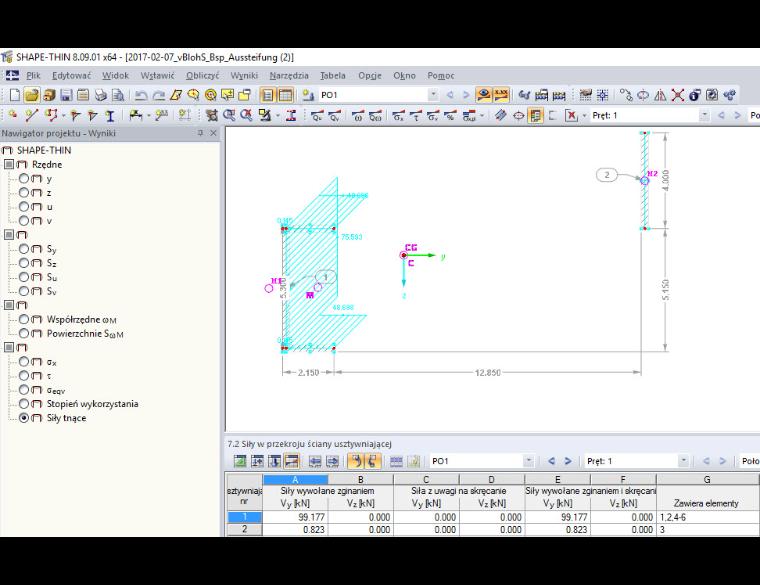Open the PO1 dropdown in the table toolbar
The width and height of the screenshot is (760, 585).
point(529,461)
